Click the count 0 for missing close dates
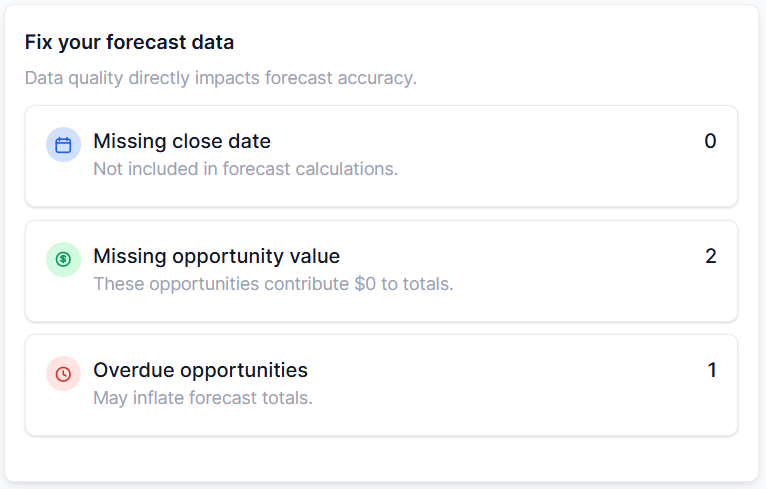 coord(710,141)
